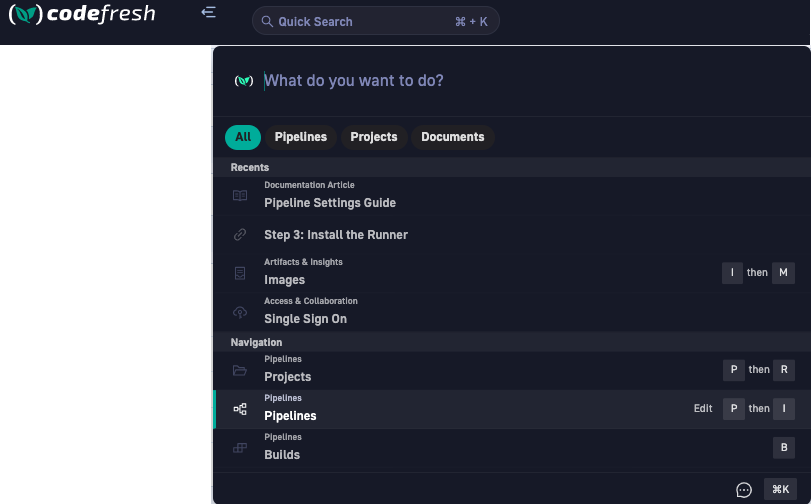Click the book icon beside Pipeline Settings Guide

click(240, 196)
